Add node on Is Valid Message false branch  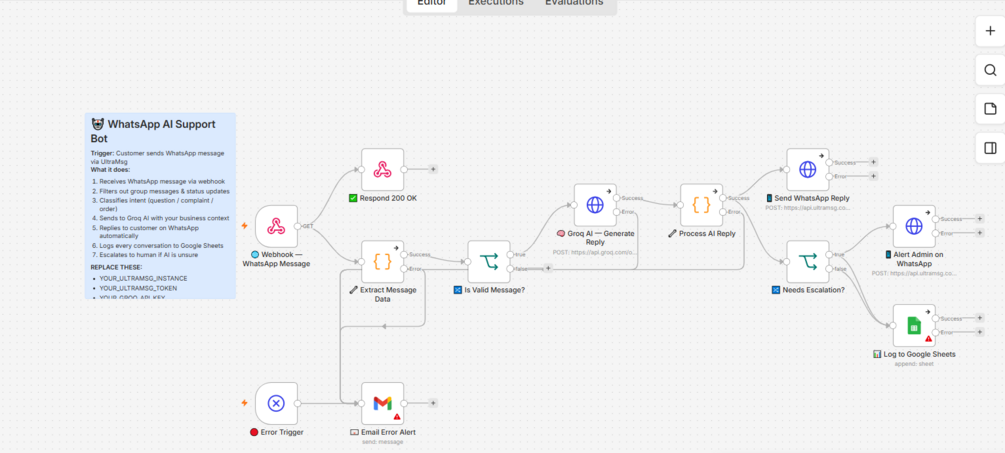pyautogui.click(x=547, y=268)
